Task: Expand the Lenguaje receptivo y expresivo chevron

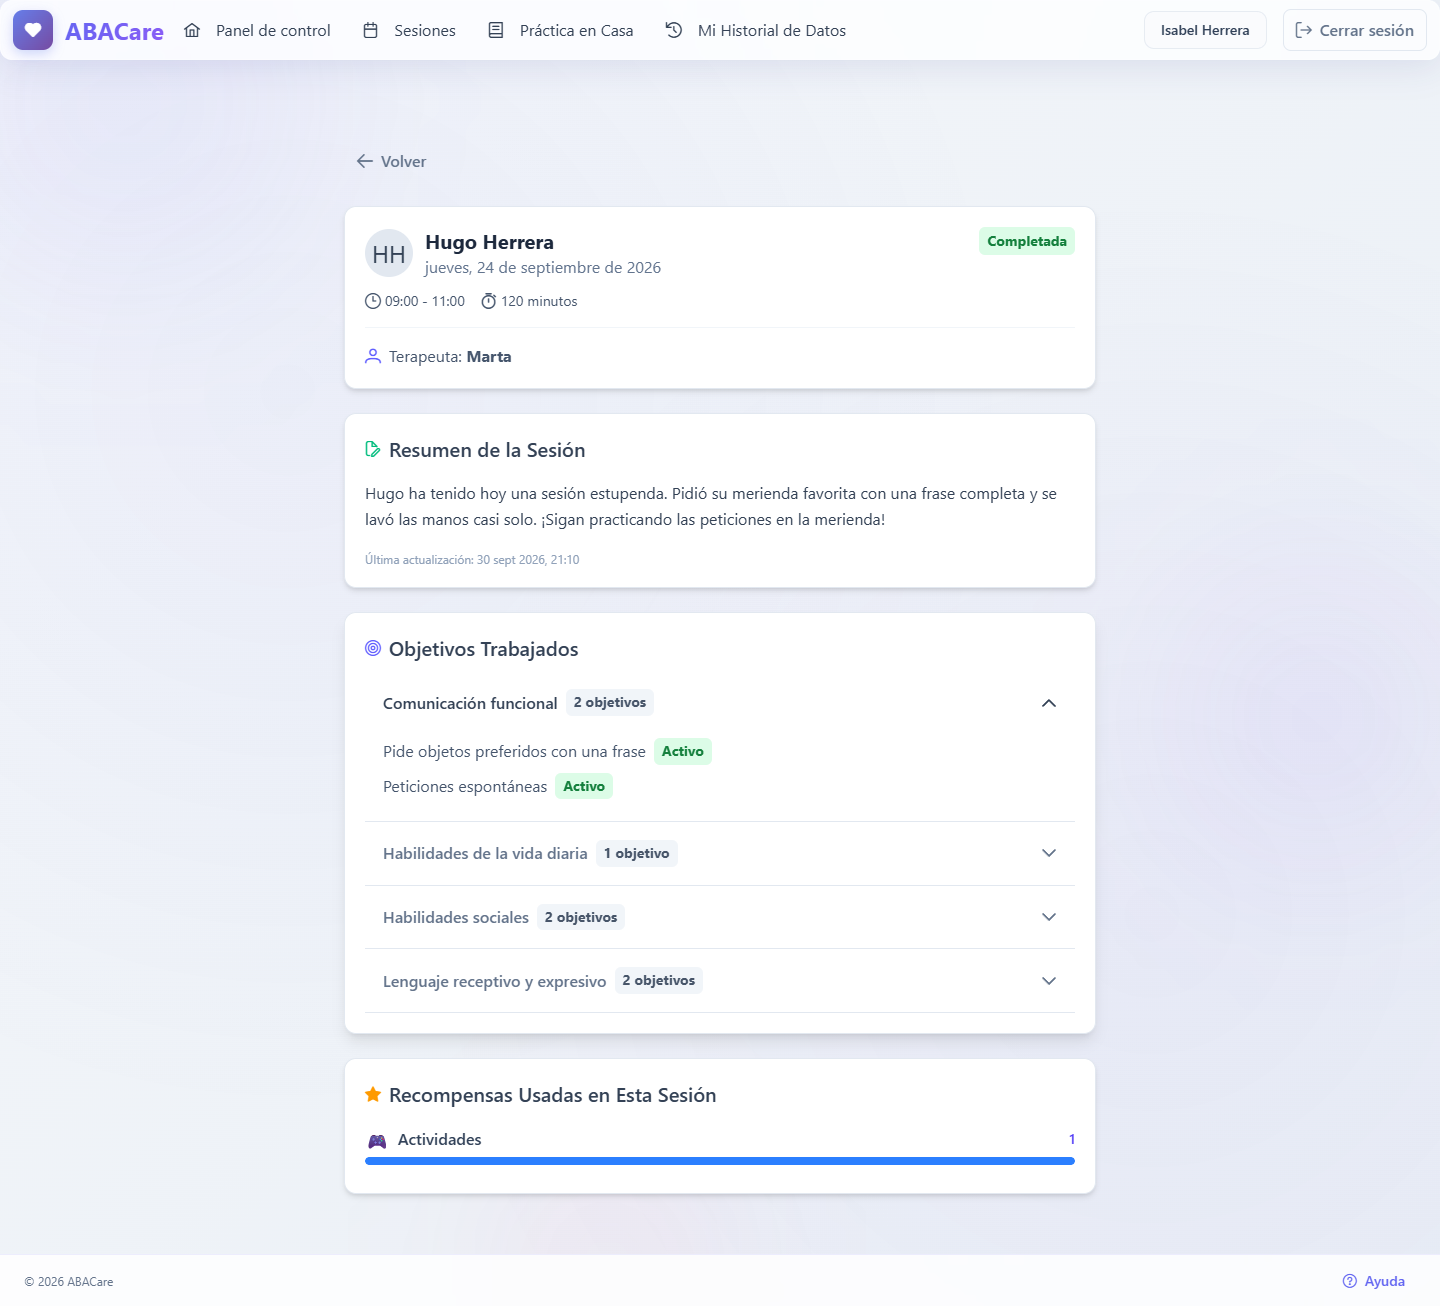Action: pos(1049,981)
